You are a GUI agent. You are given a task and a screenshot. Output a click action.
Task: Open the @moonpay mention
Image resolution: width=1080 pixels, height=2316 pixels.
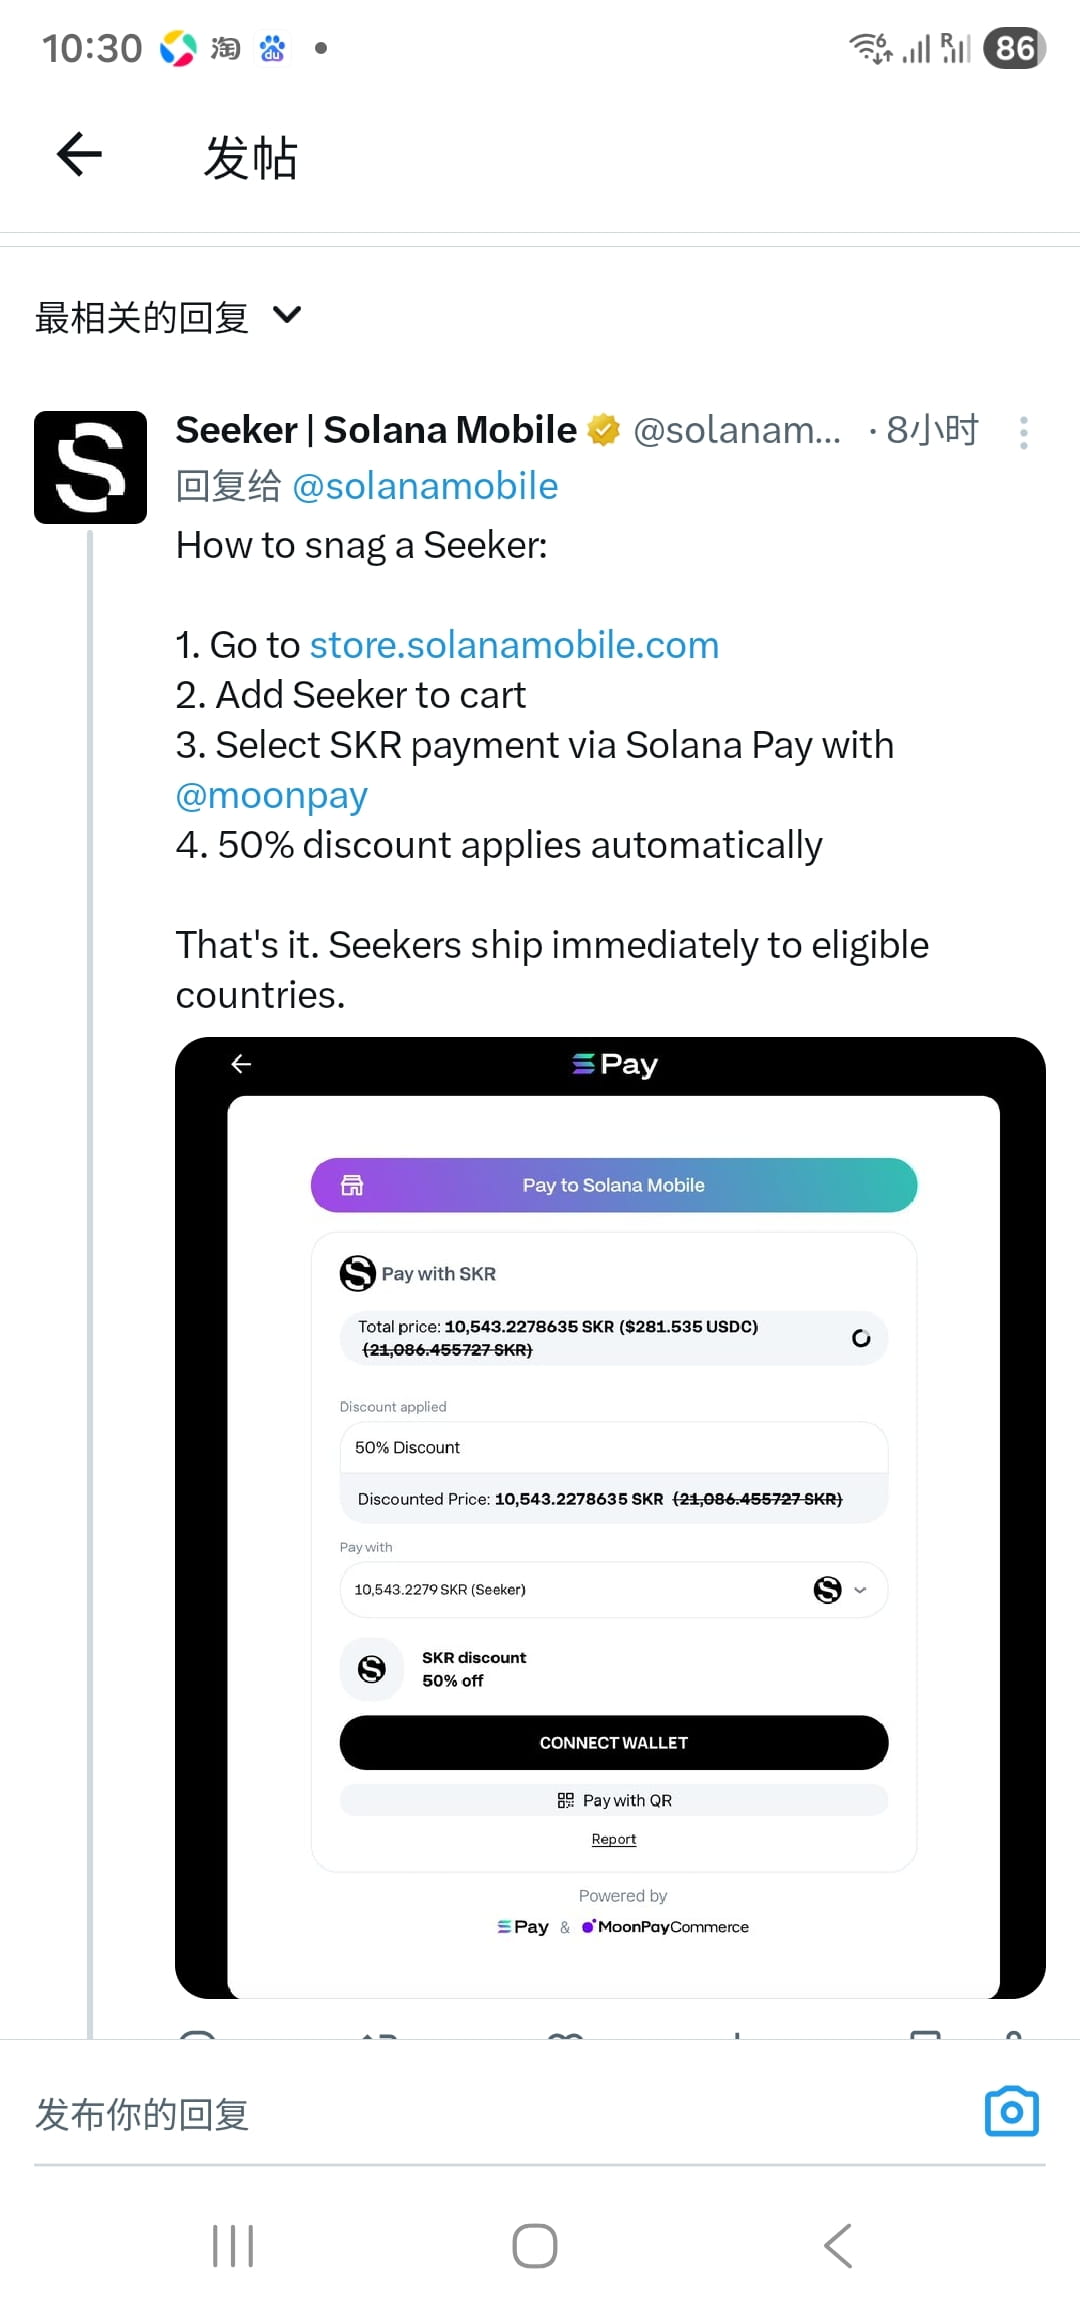click(x=272, y=795)
